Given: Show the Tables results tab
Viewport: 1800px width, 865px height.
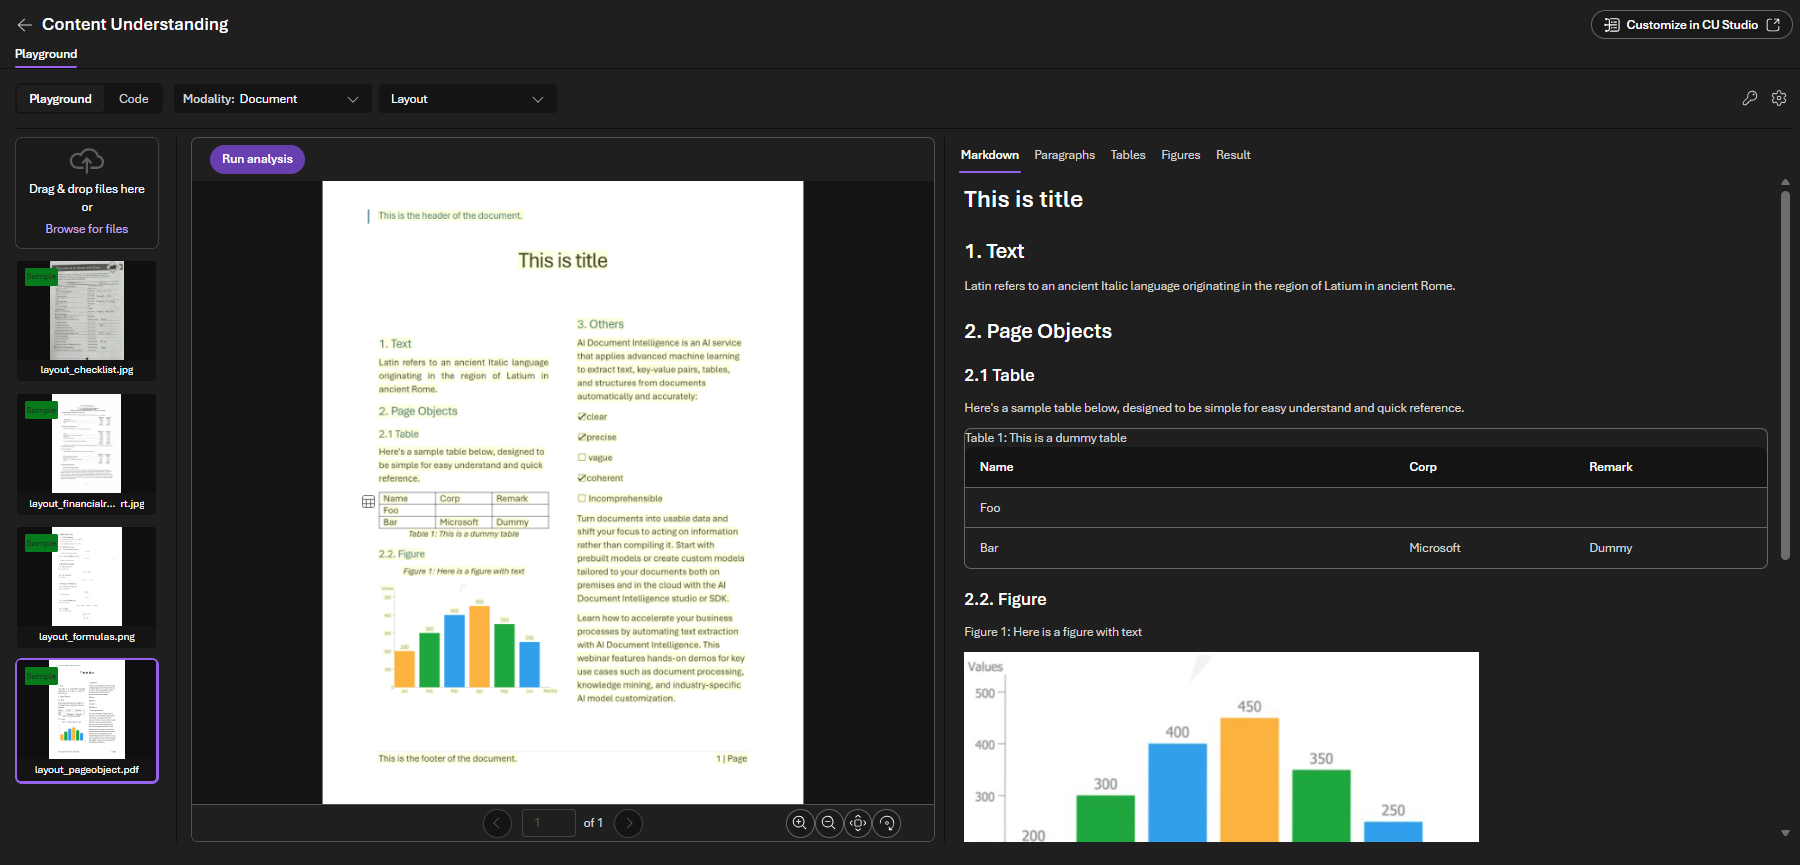Looking at the screenshot, I should [x=1128, y=155].
